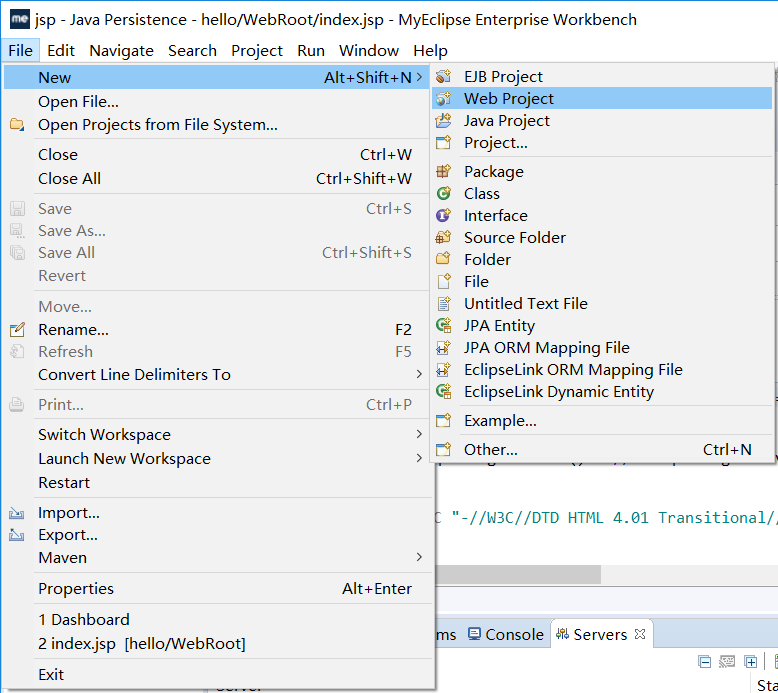Click the Interface icon
Viewport: 778px width, 693px height.
click(x=444, y=216)
